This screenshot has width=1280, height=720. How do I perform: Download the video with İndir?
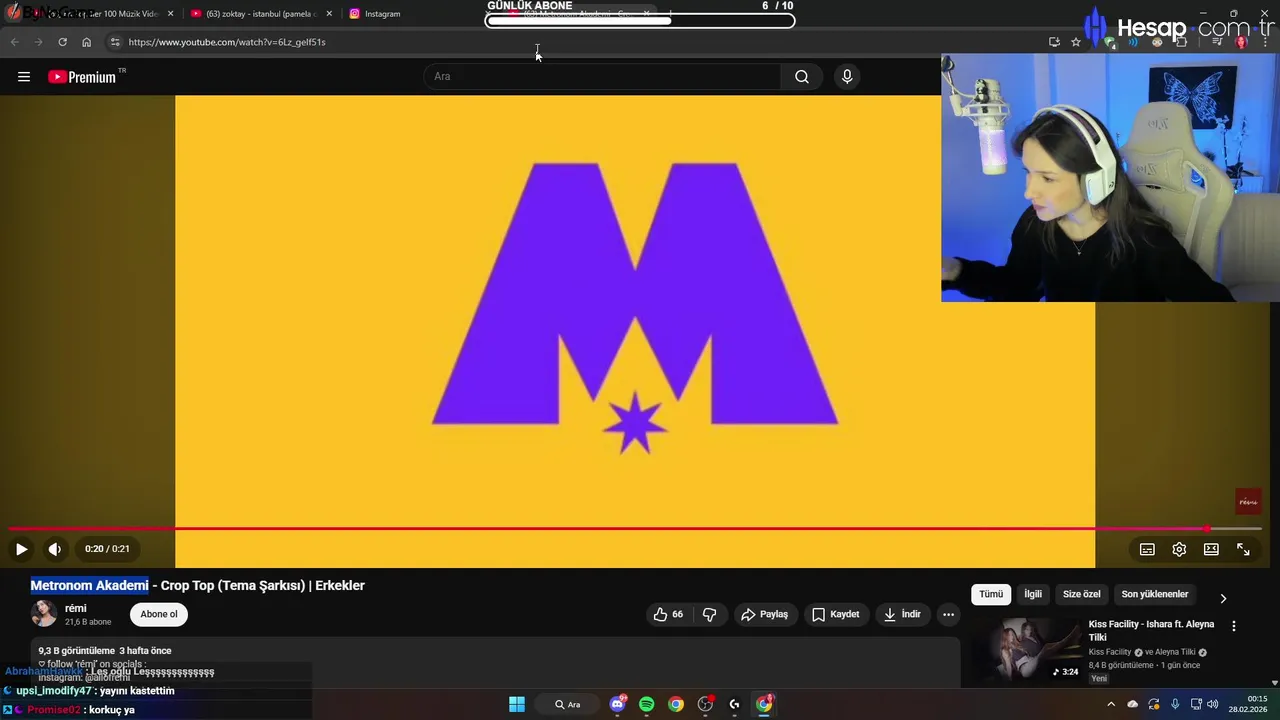[902, 614]
